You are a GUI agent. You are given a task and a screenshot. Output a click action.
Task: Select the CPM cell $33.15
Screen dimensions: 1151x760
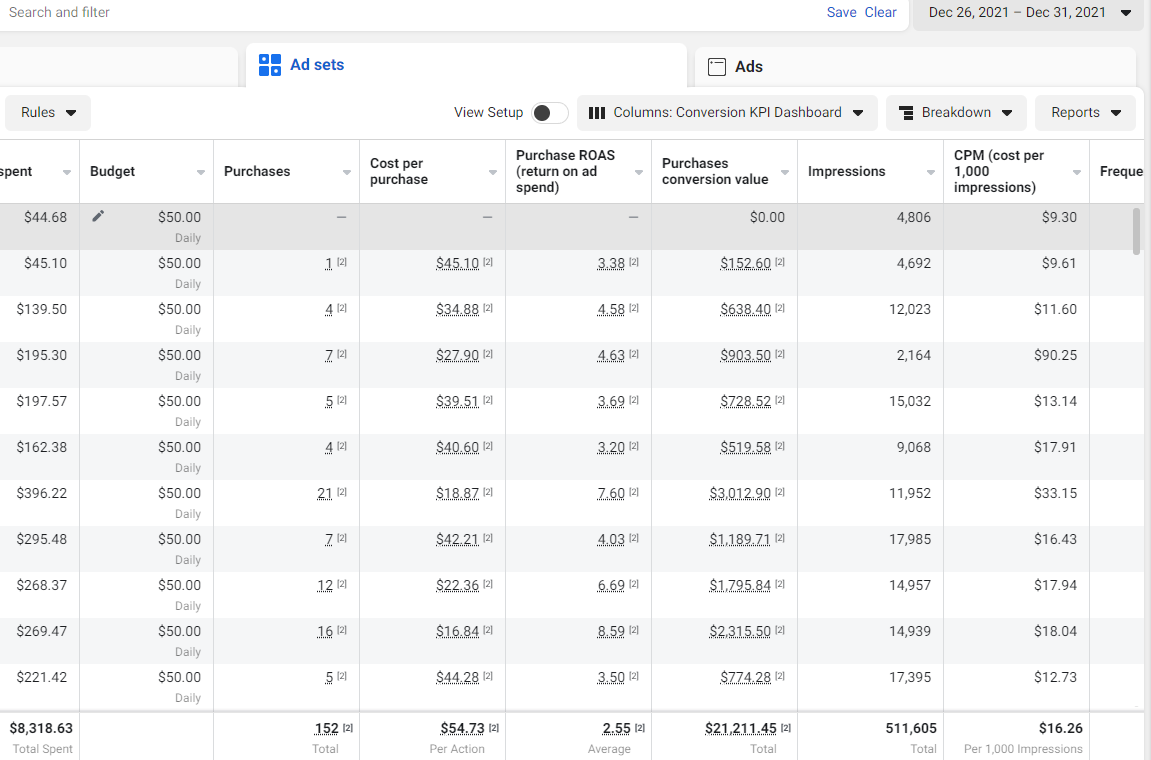[1056, 493]
